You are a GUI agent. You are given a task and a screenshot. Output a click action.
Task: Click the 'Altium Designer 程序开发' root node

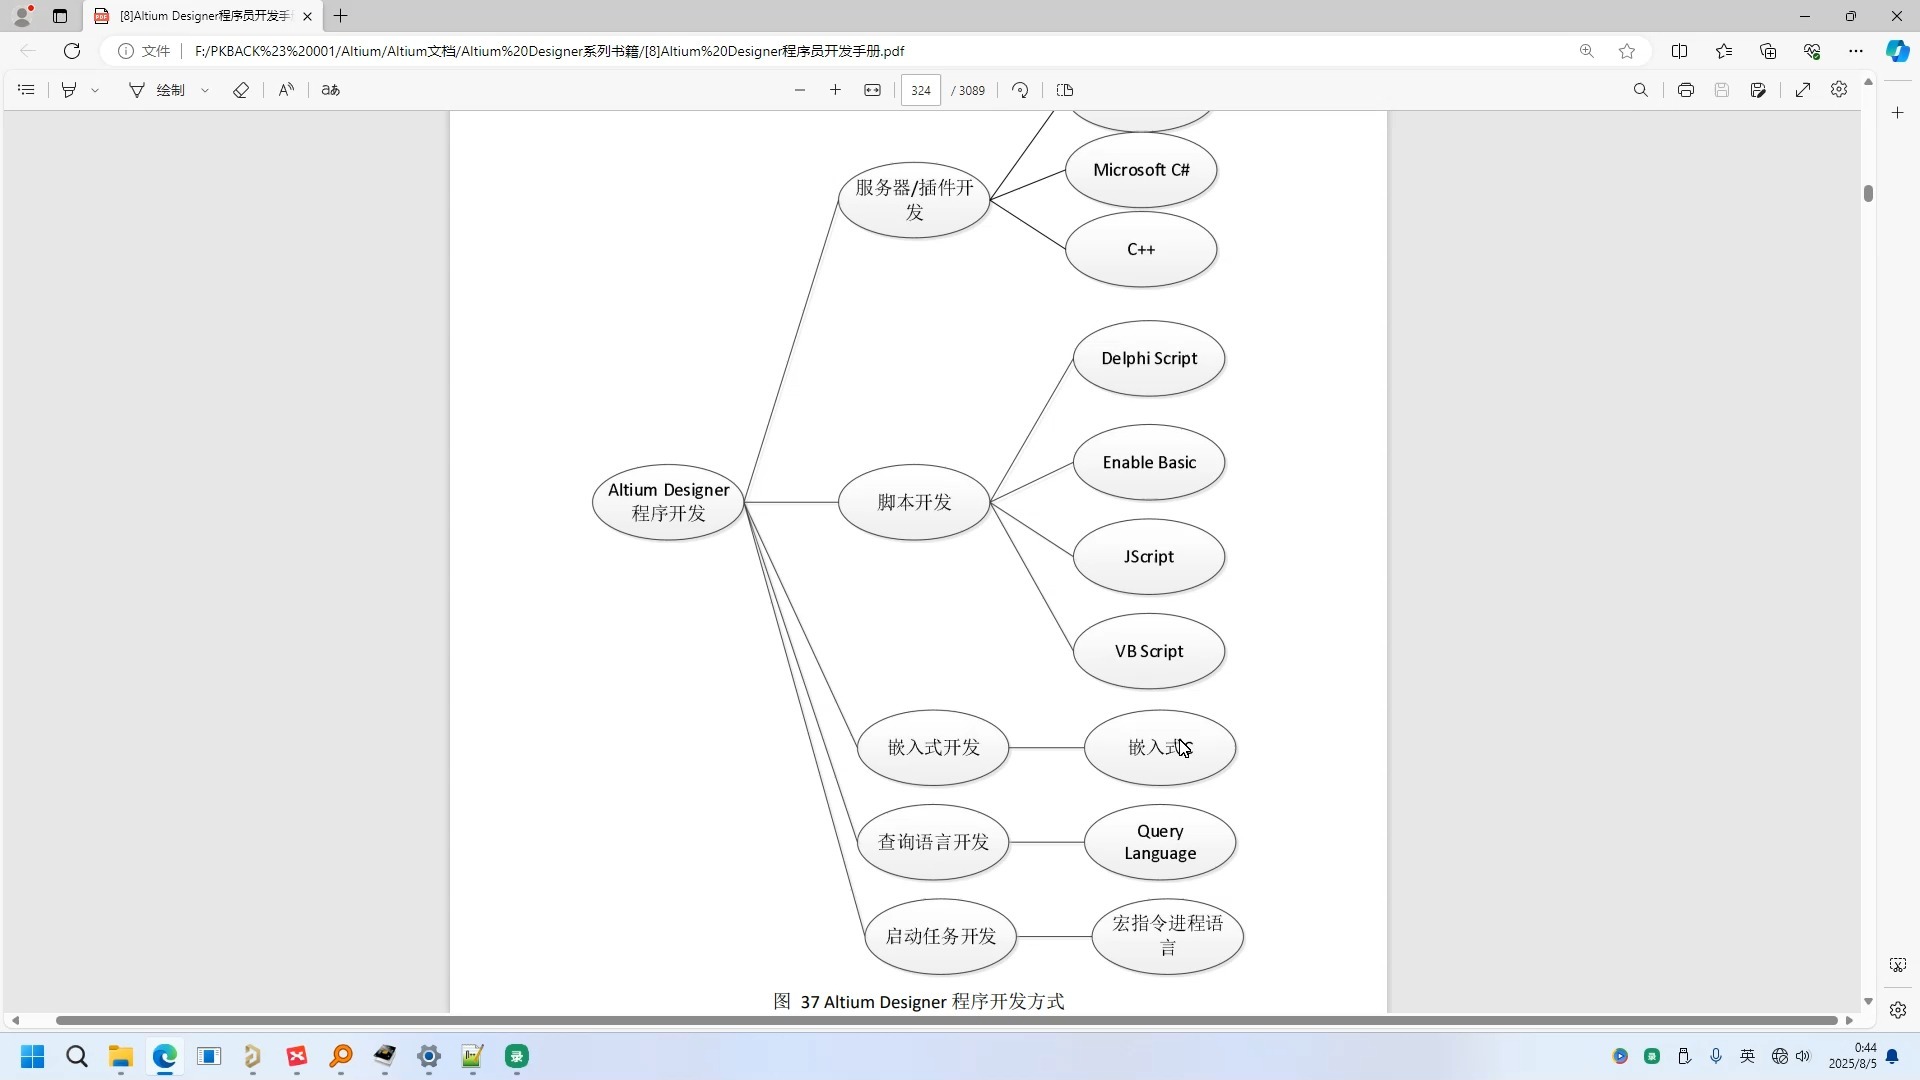(669, 502)
